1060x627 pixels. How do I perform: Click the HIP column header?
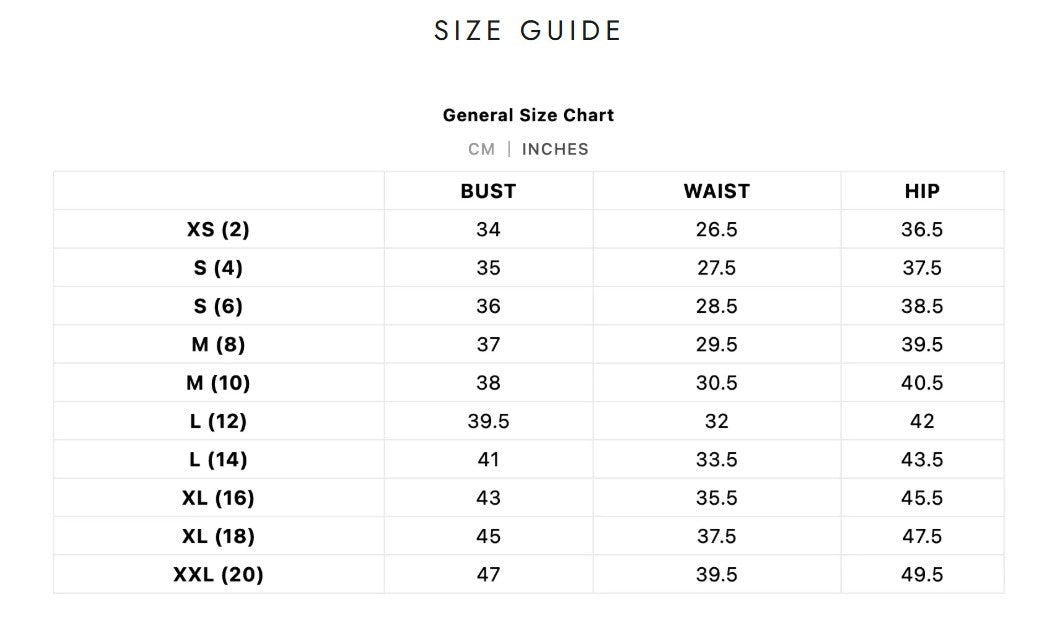[x=922, y=191]
